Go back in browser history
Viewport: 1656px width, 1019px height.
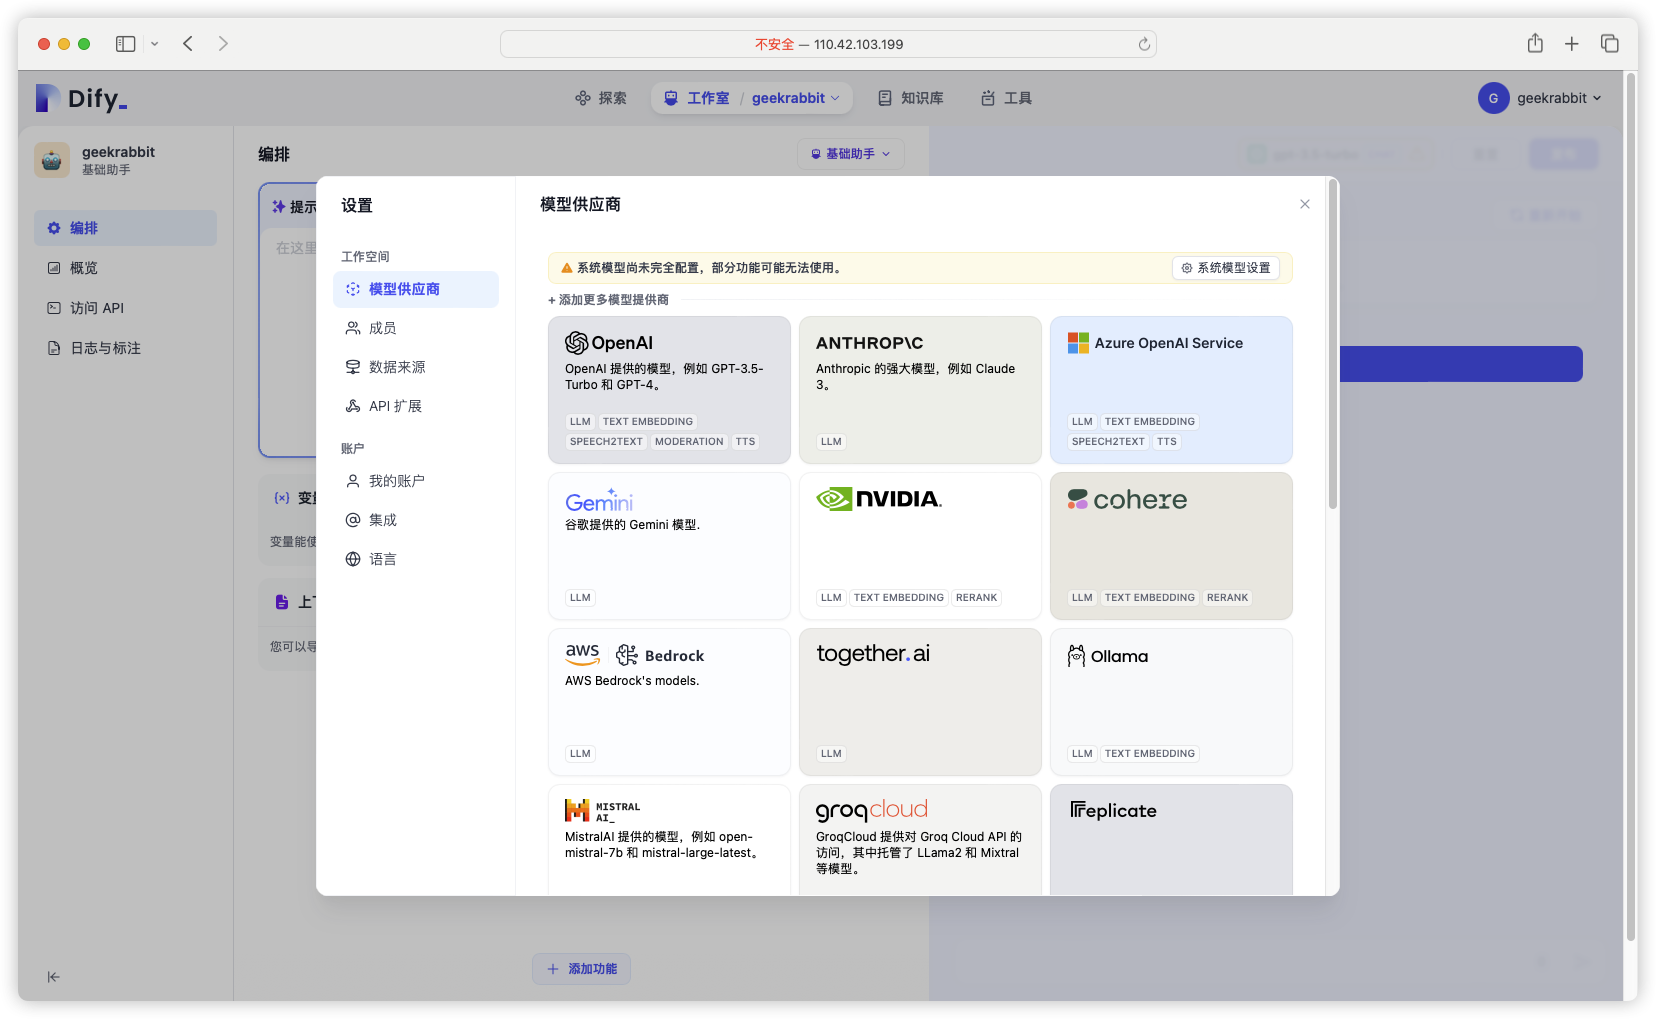click(x=188, y=44)
